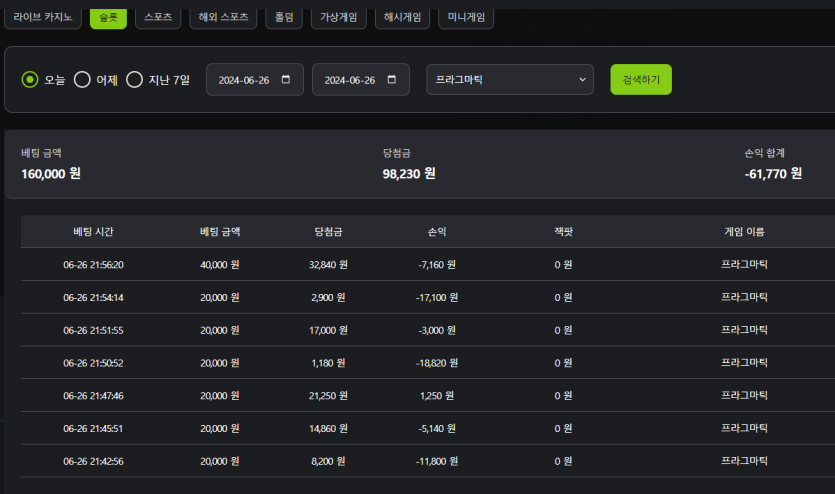
Task: Click the bet time 06-26 21:45:51
Action: [x=93, y=429]
